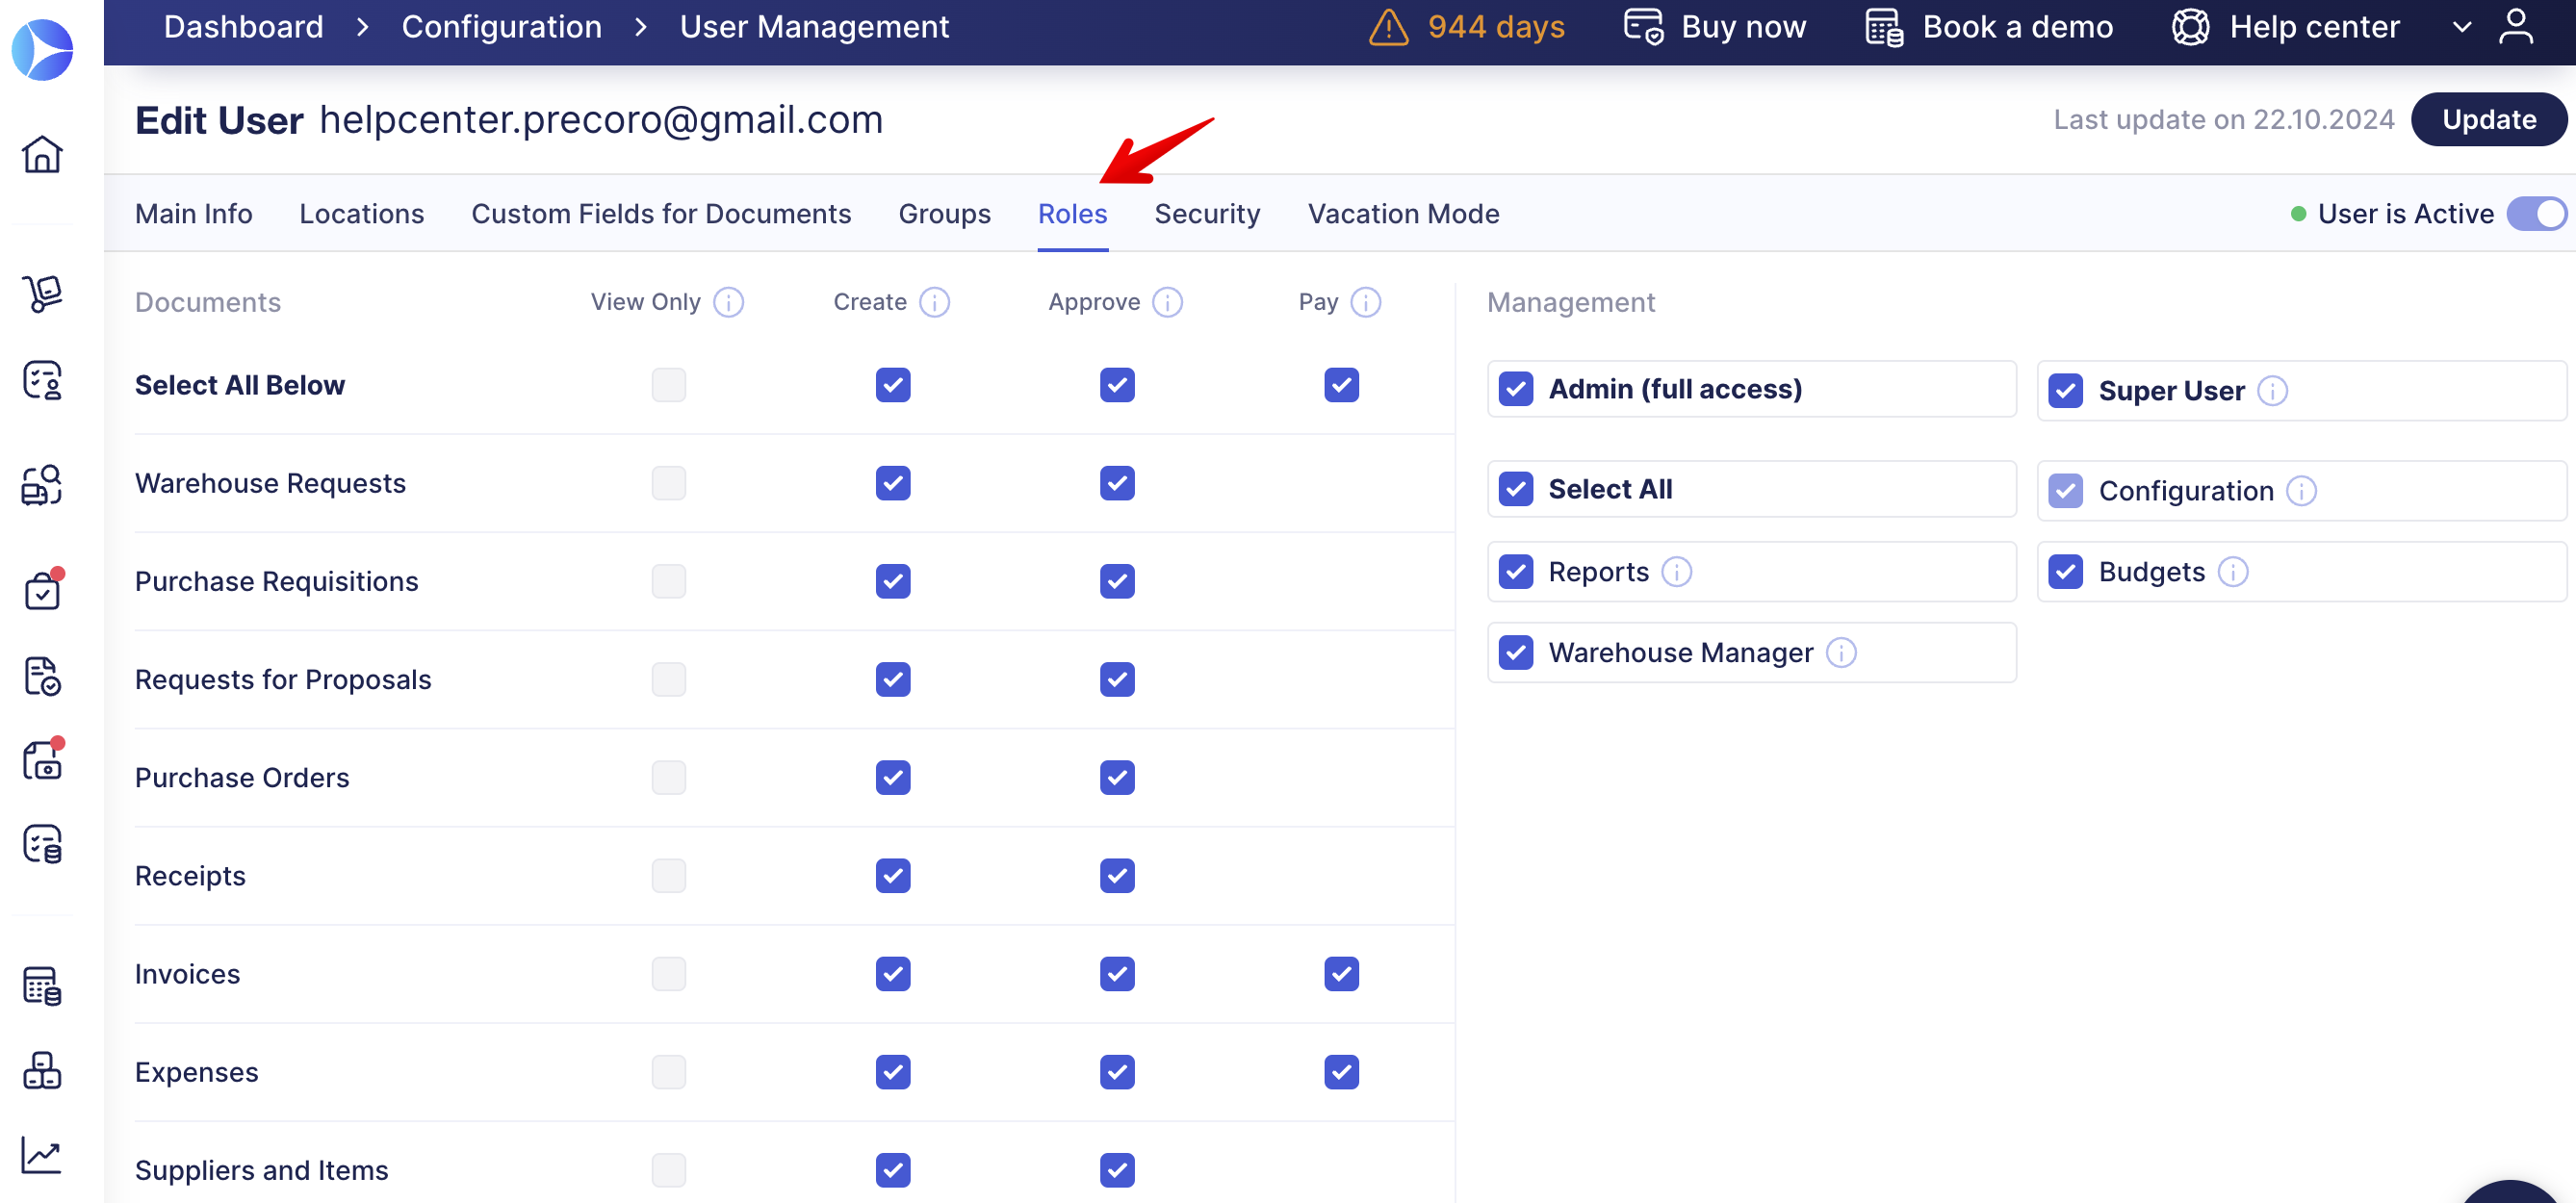Uncheck the management Select All checkbox
Viewport: 2576px width, 1203px height.
click(x=1515, y=489)
